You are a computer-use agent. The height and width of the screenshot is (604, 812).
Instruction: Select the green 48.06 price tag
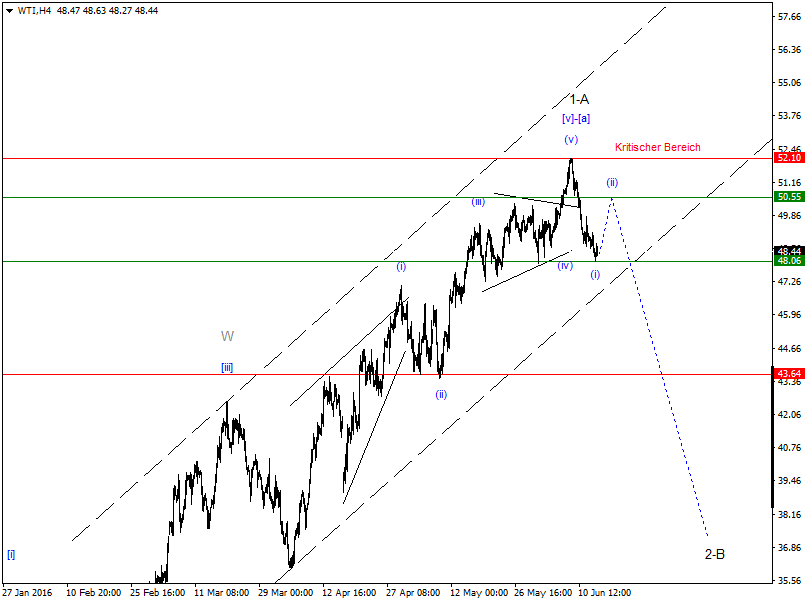point(790,261)
